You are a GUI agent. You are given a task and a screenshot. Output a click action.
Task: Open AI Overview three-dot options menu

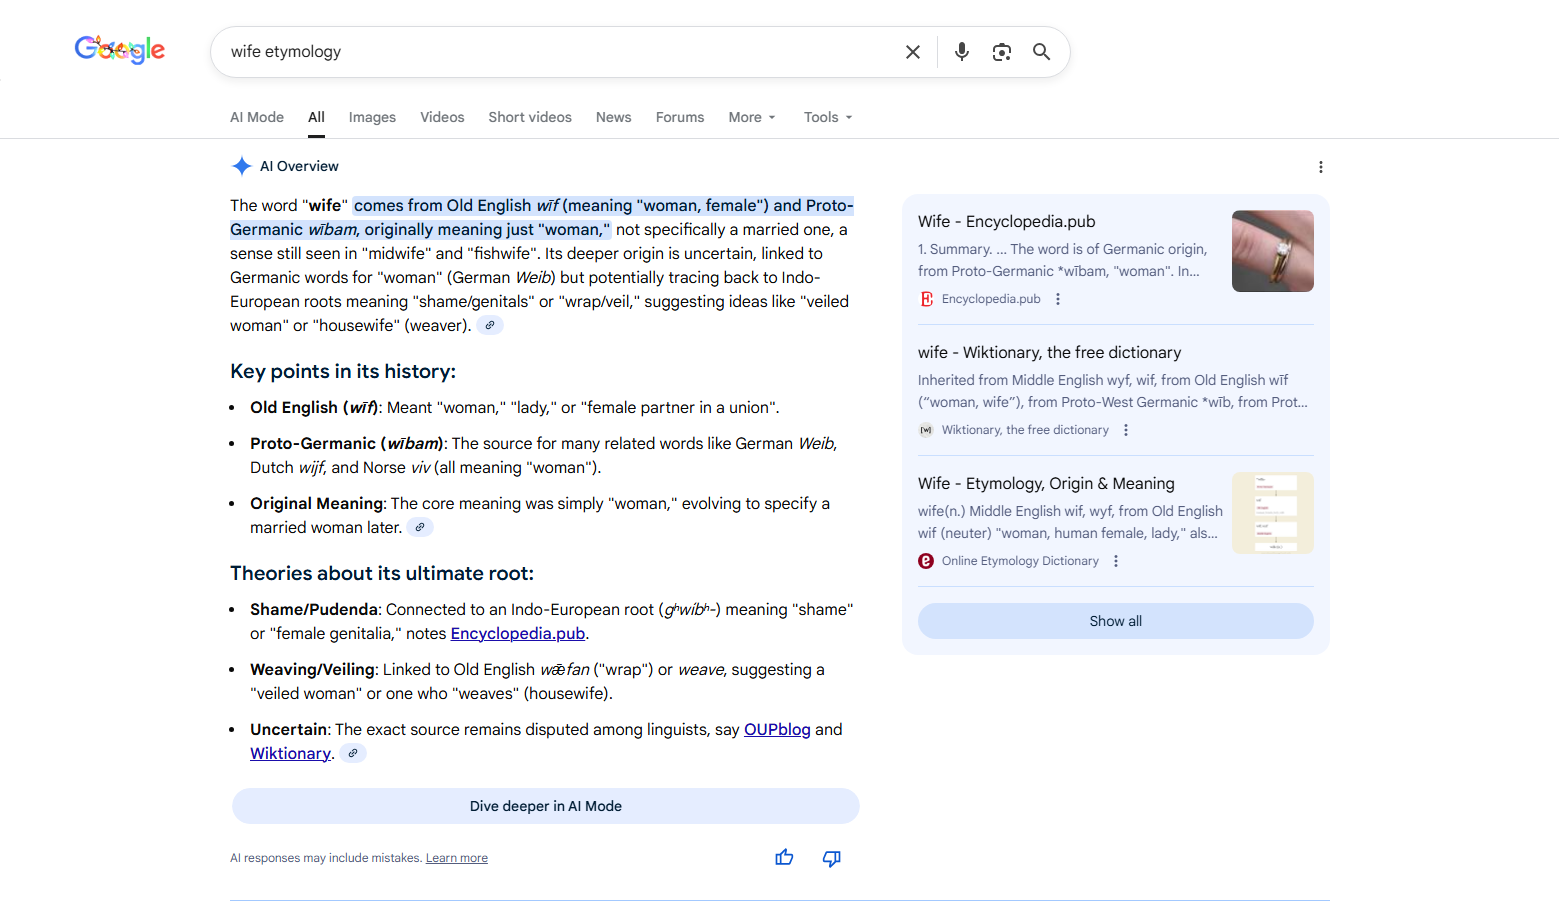1320,167
